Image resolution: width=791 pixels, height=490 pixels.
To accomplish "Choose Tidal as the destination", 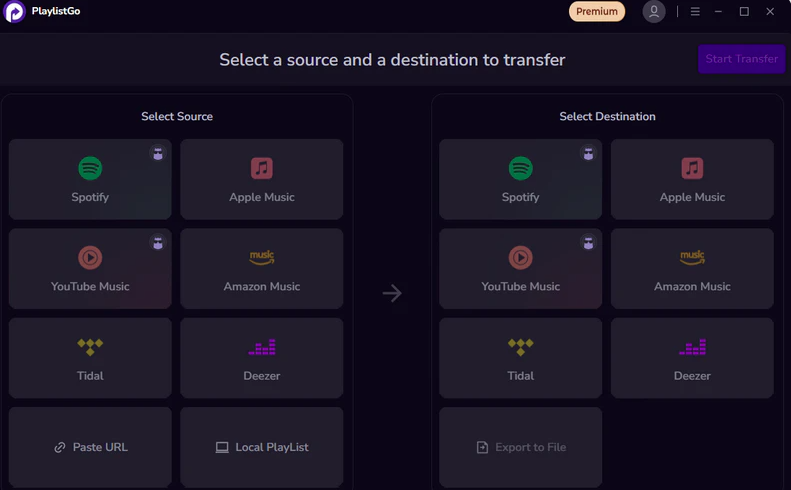I will click(520, 358).
